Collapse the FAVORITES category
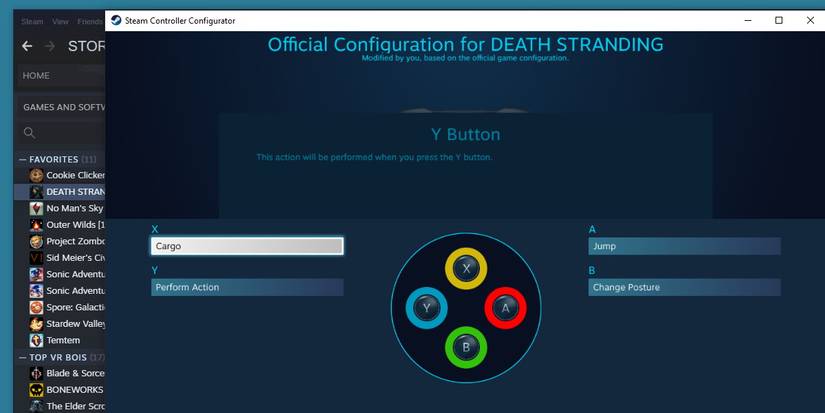This screenshot has width=825, height=413. click(x=23, y=159)
